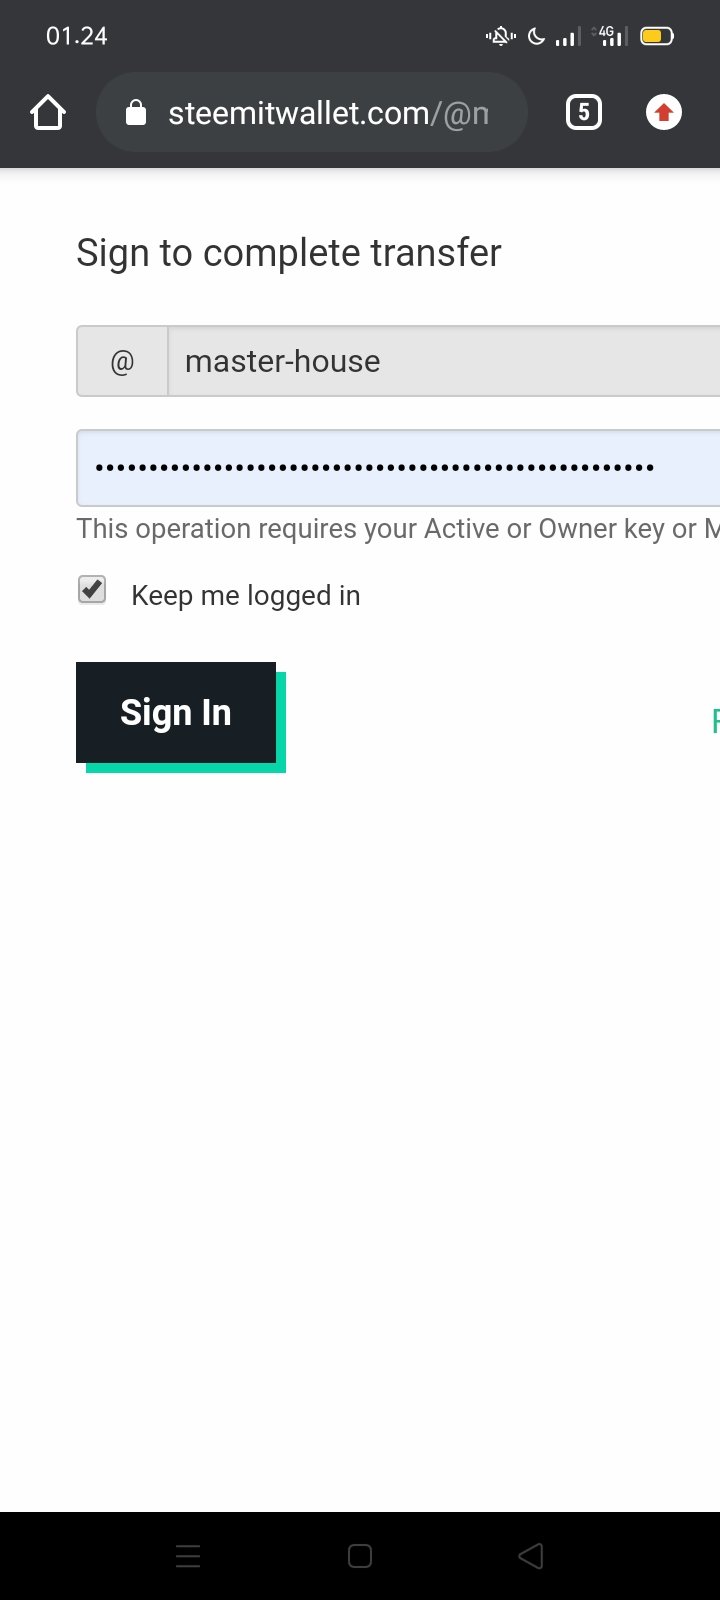The height and width of the screenshot is (1600, 720).
Task: Open the tab switcher showing 5 tabs
Action: [x=584, y=113]
